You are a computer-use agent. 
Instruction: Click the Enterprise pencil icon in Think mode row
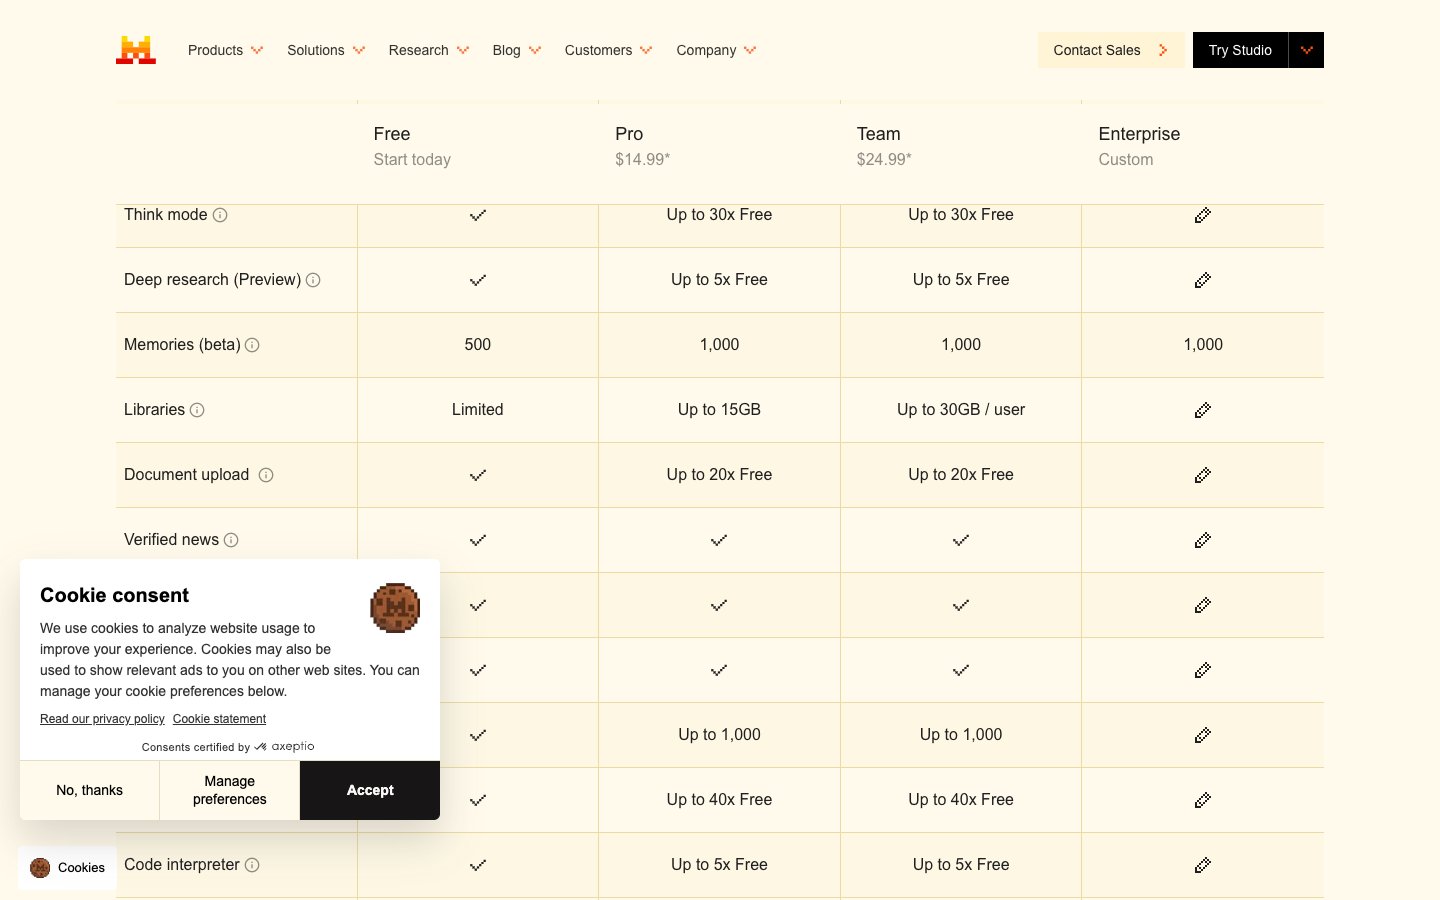pos(1202,215)
